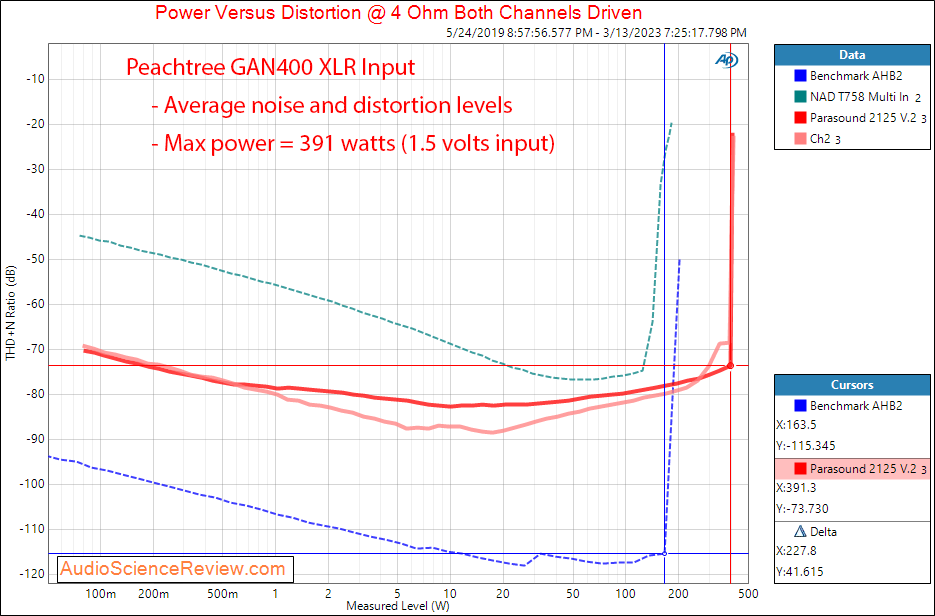Click the x-axis tick label 50
Image resolution: width=935 pixels, height=616 pixels.
[x=573, y=594]
